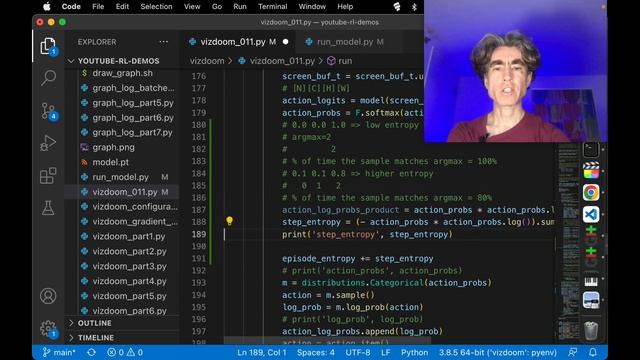Change indentation via Spaces: 4
The image size is (640, 360).
316,352
